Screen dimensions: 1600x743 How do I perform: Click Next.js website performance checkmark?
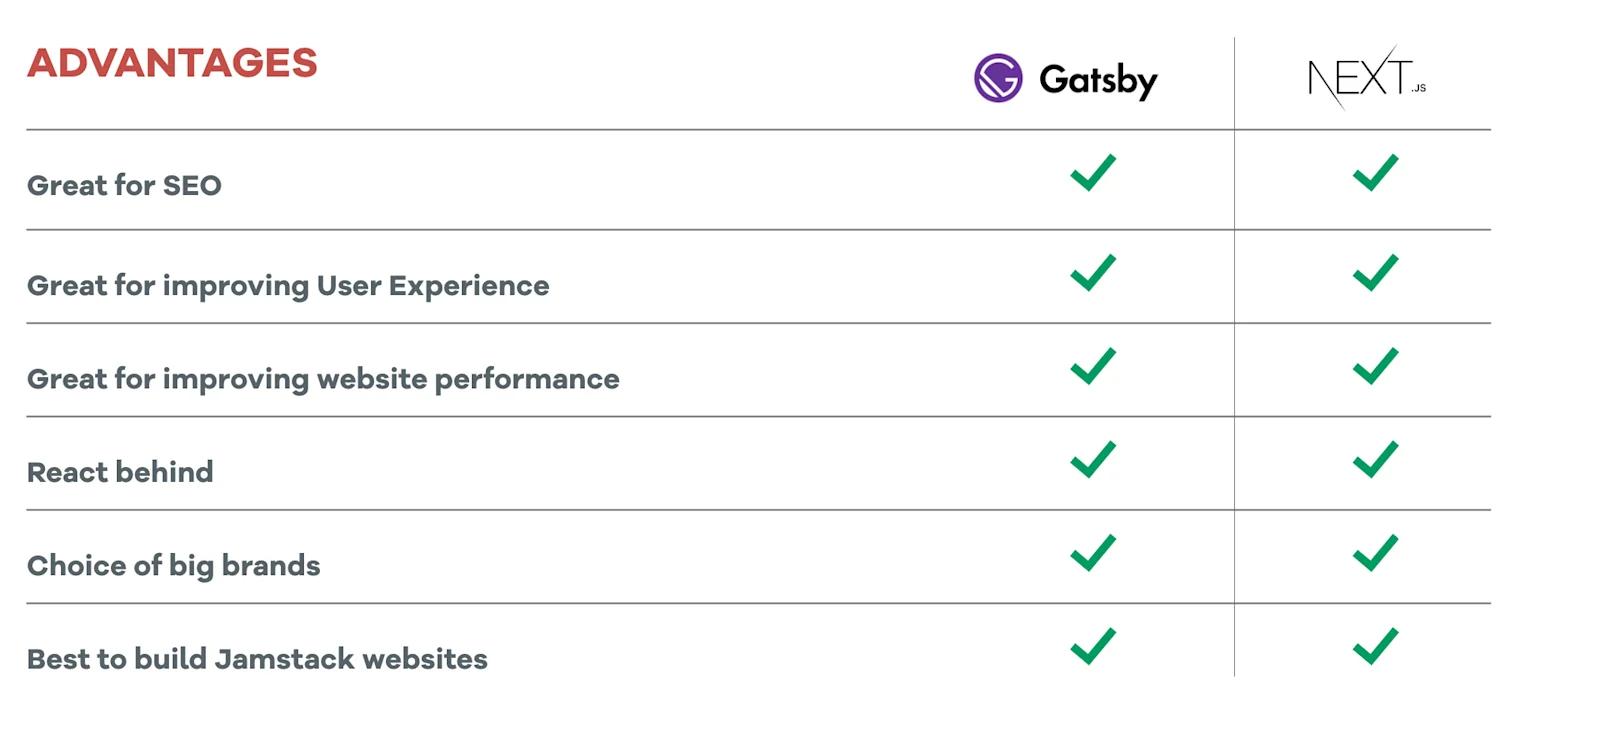coord(1375,366)
